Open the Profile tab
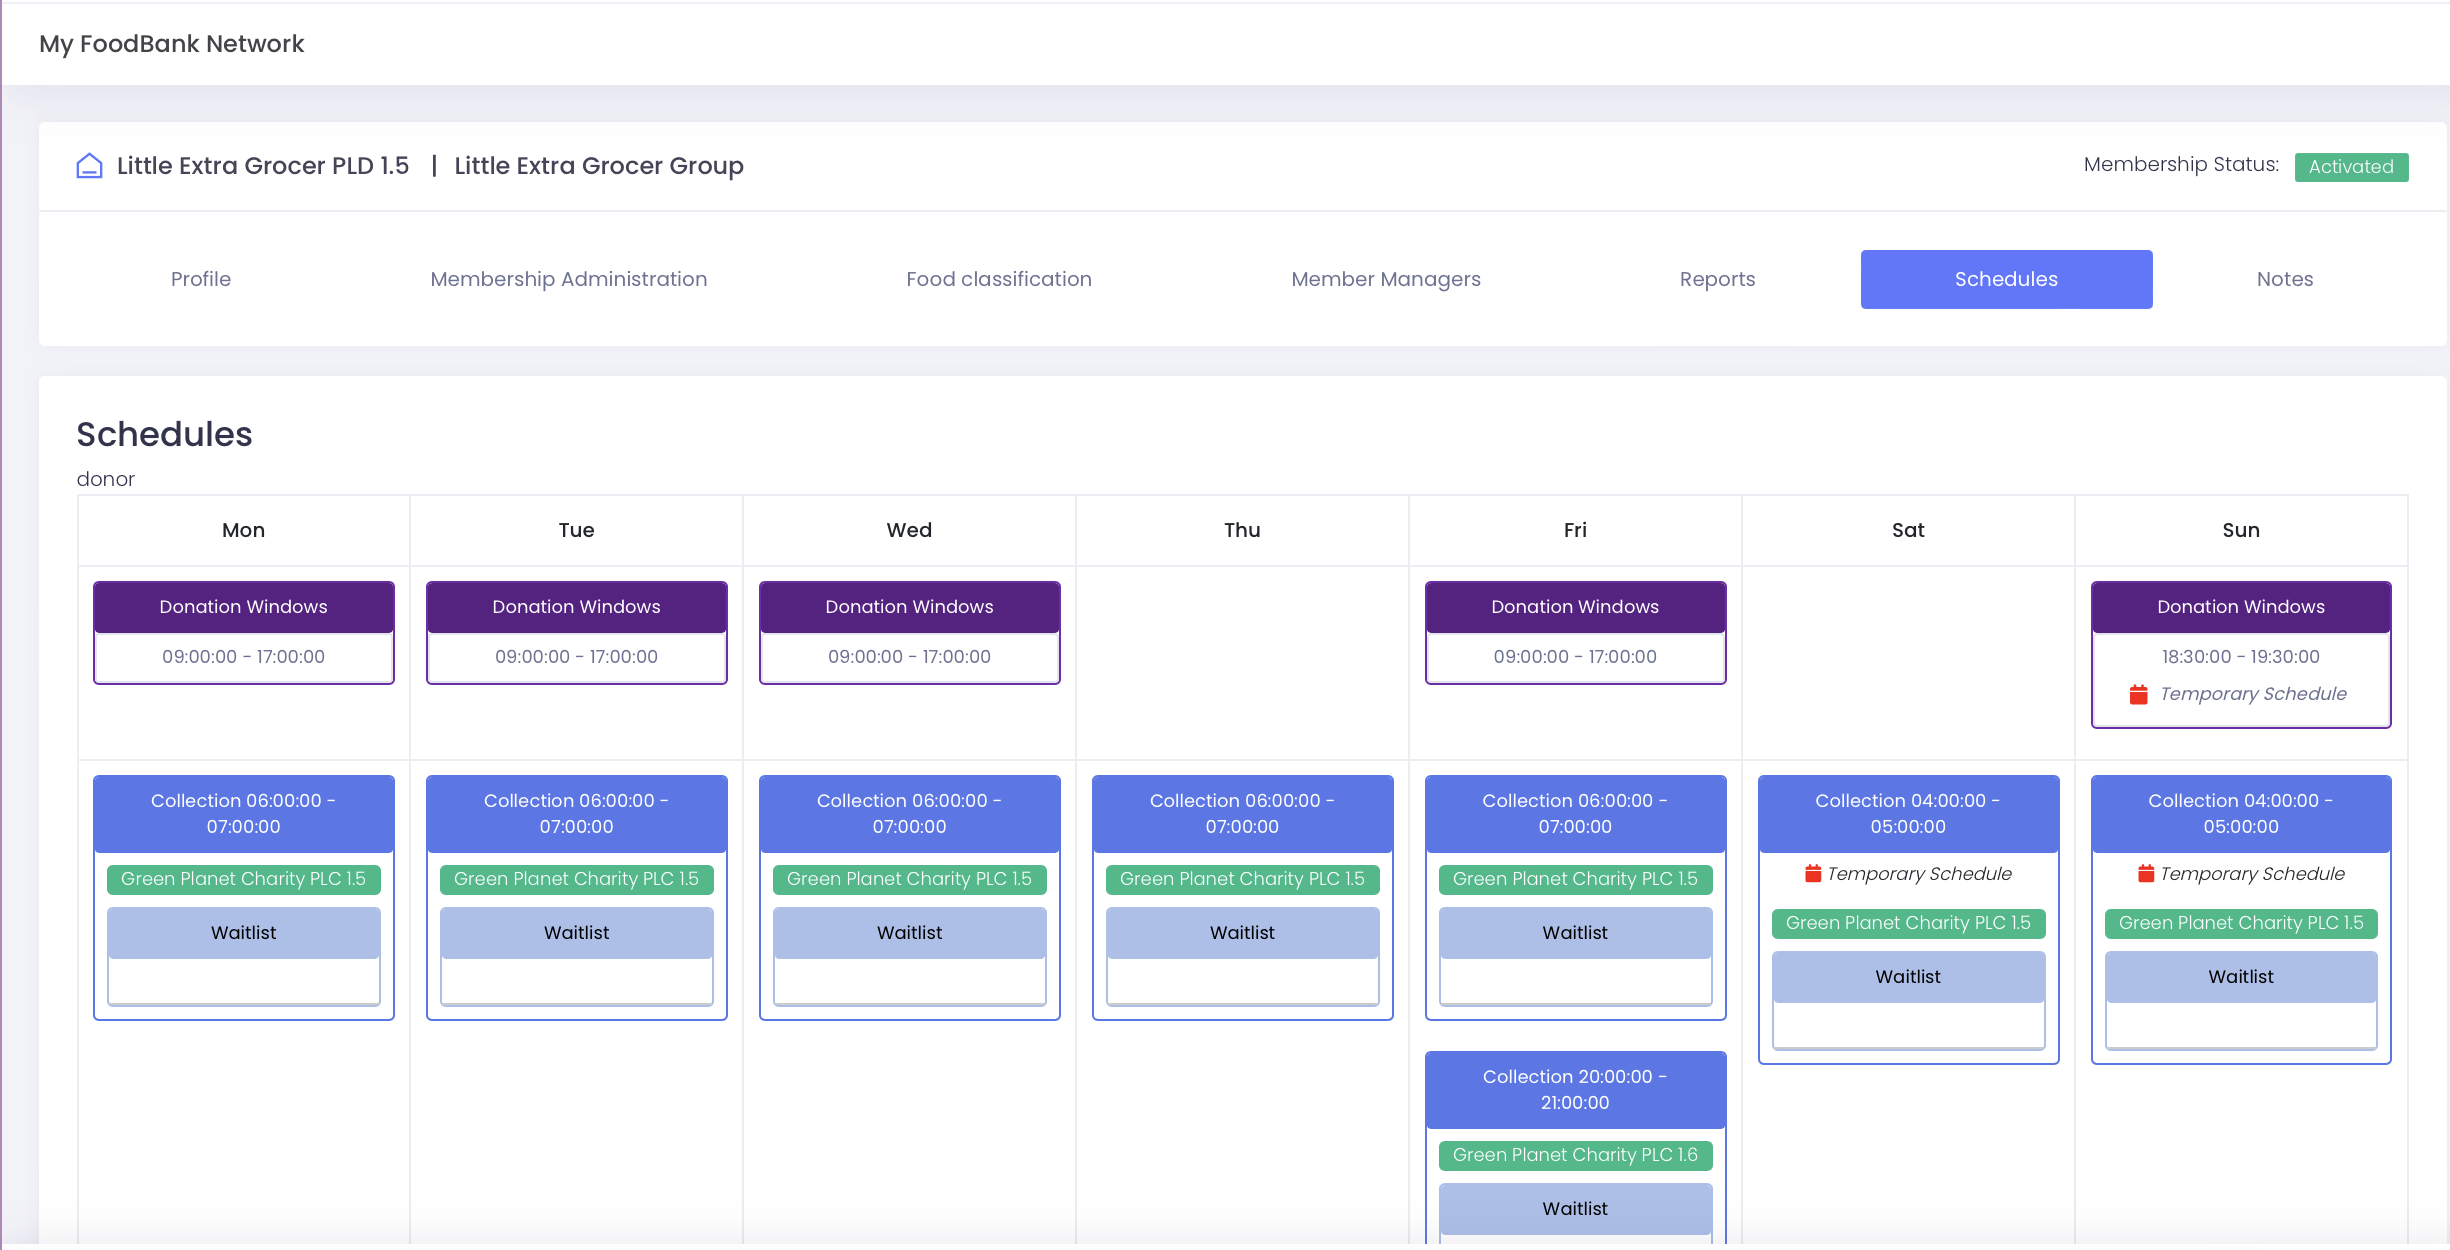Screen dimensions: 2450x1250 [200, 279]
